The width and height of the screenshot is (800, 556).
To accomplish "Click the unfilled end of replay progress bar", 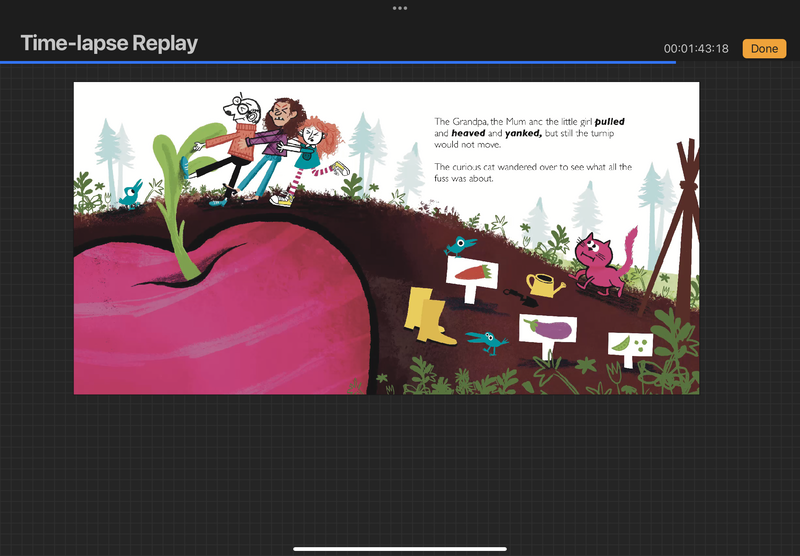I will click(740, 62).
